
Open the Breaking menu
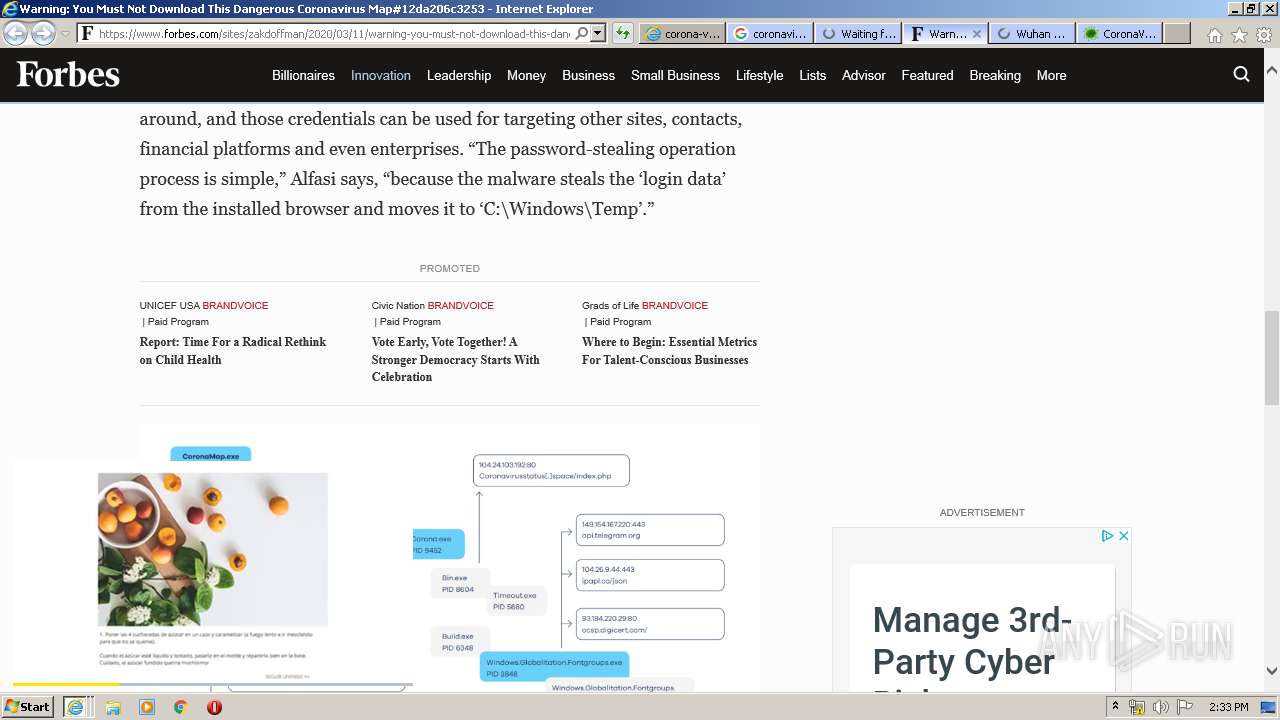(x=995, y=75)
